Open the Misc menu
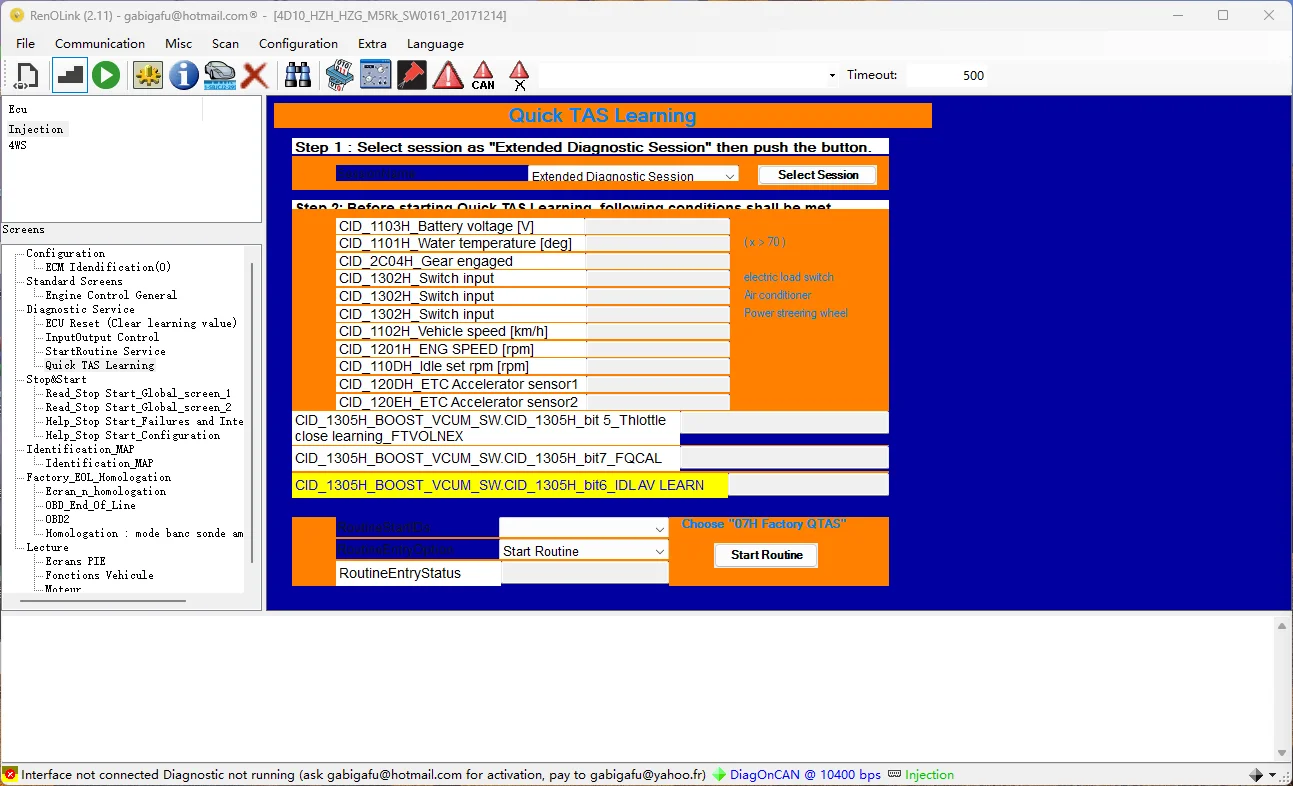Viewport: 1293px width, 786px height. pyautogui.click(x=179, y=44)
